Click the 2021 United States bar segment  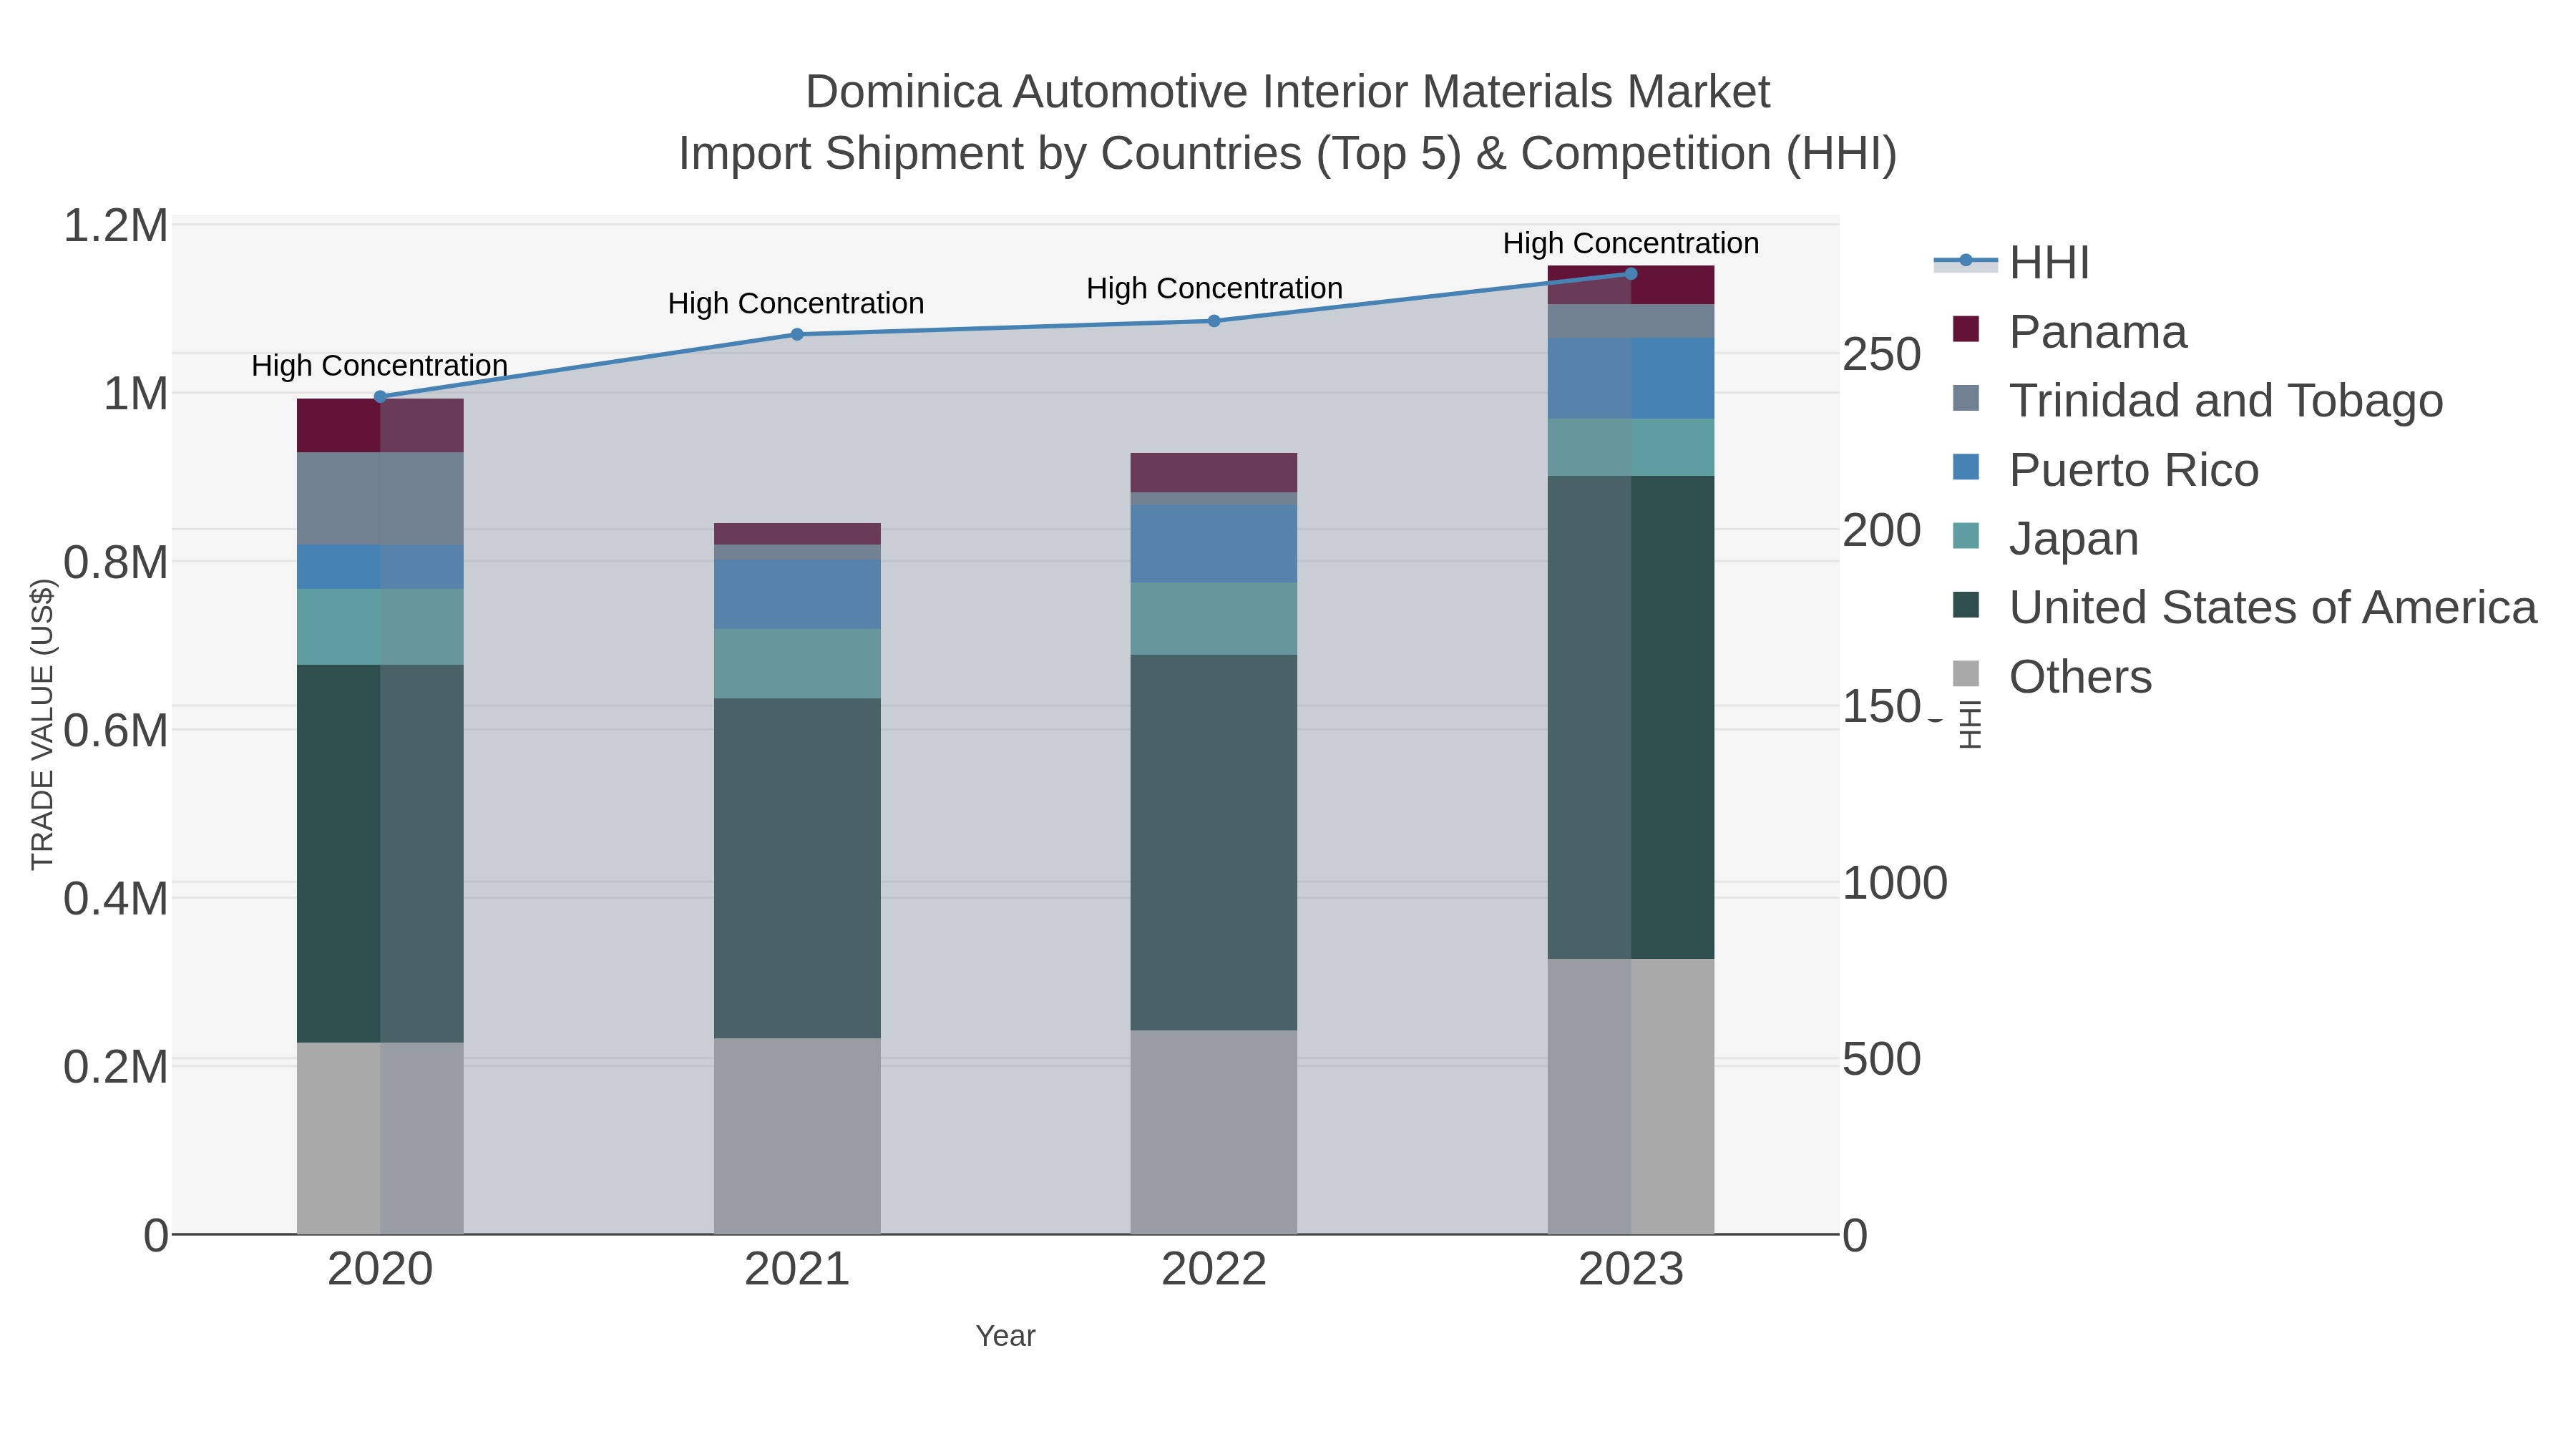[797, 868]
